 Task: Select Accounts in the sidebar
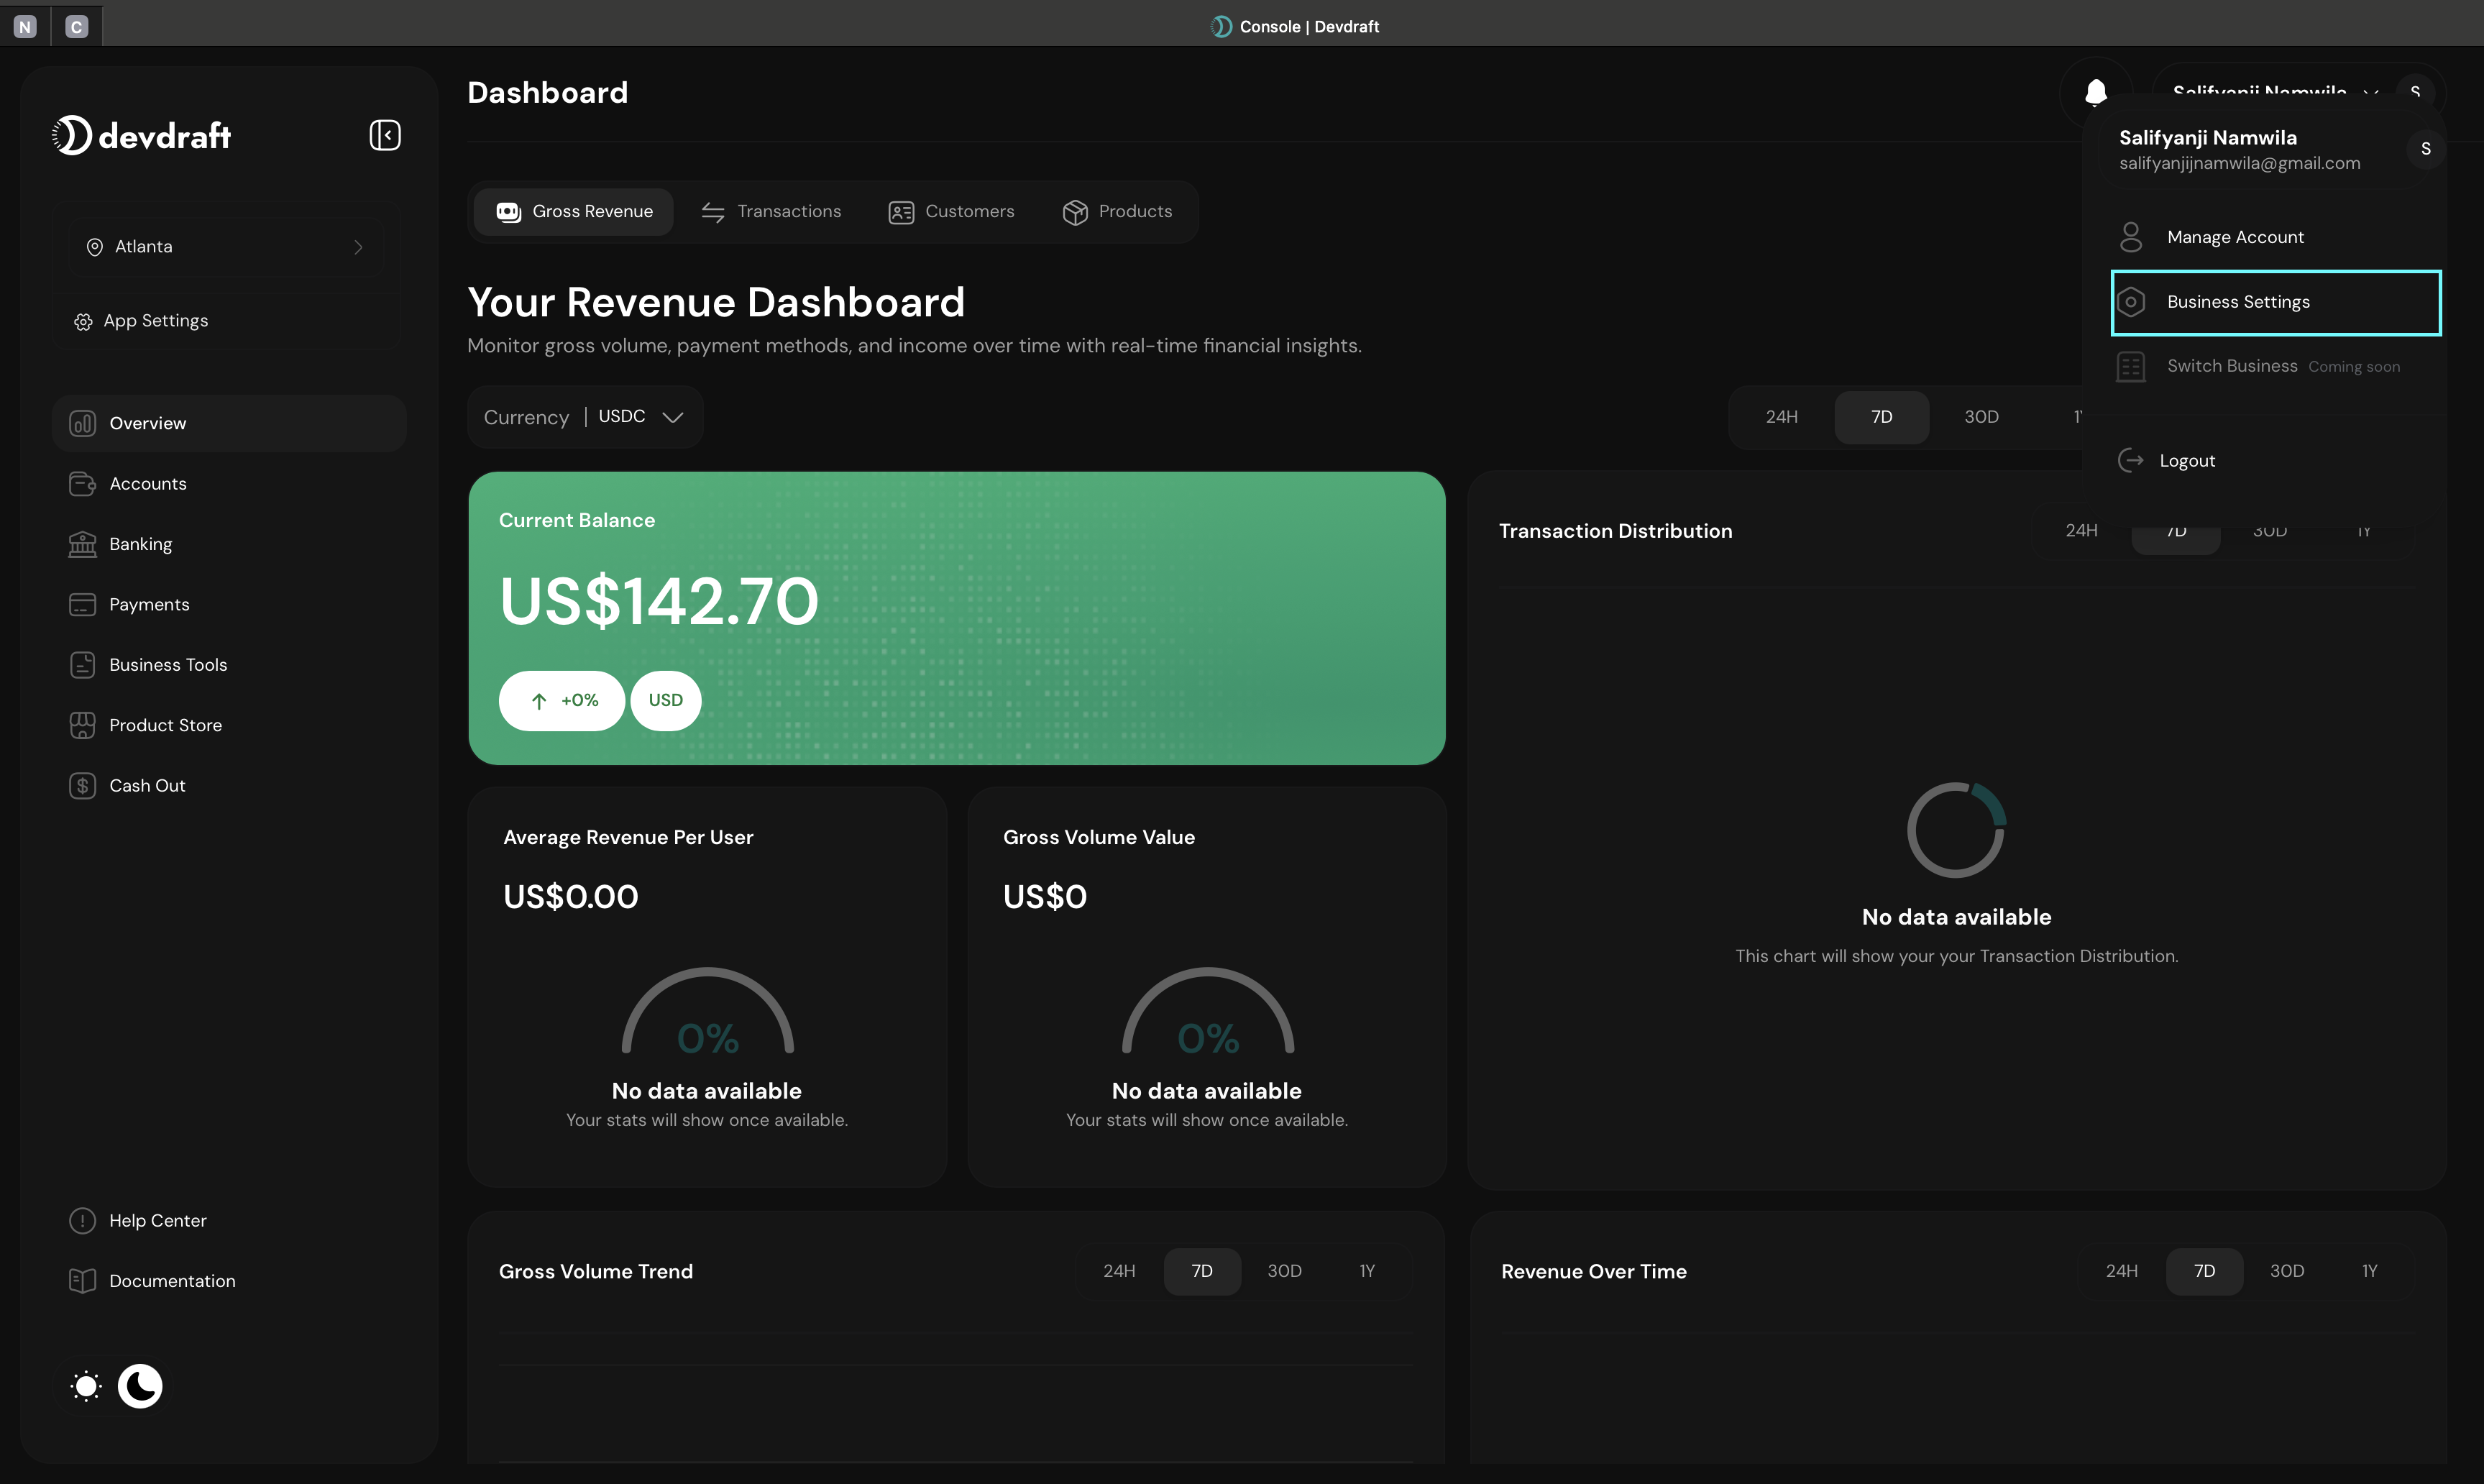coord(148,483)
